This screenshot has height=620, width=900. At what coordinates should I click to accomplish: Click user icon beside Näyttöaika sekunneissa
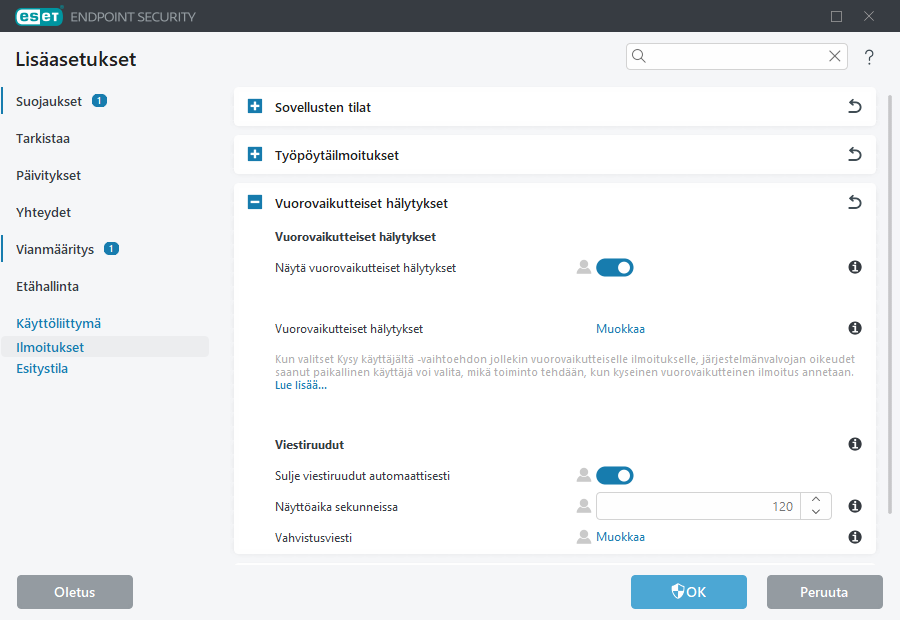(584, 506)
